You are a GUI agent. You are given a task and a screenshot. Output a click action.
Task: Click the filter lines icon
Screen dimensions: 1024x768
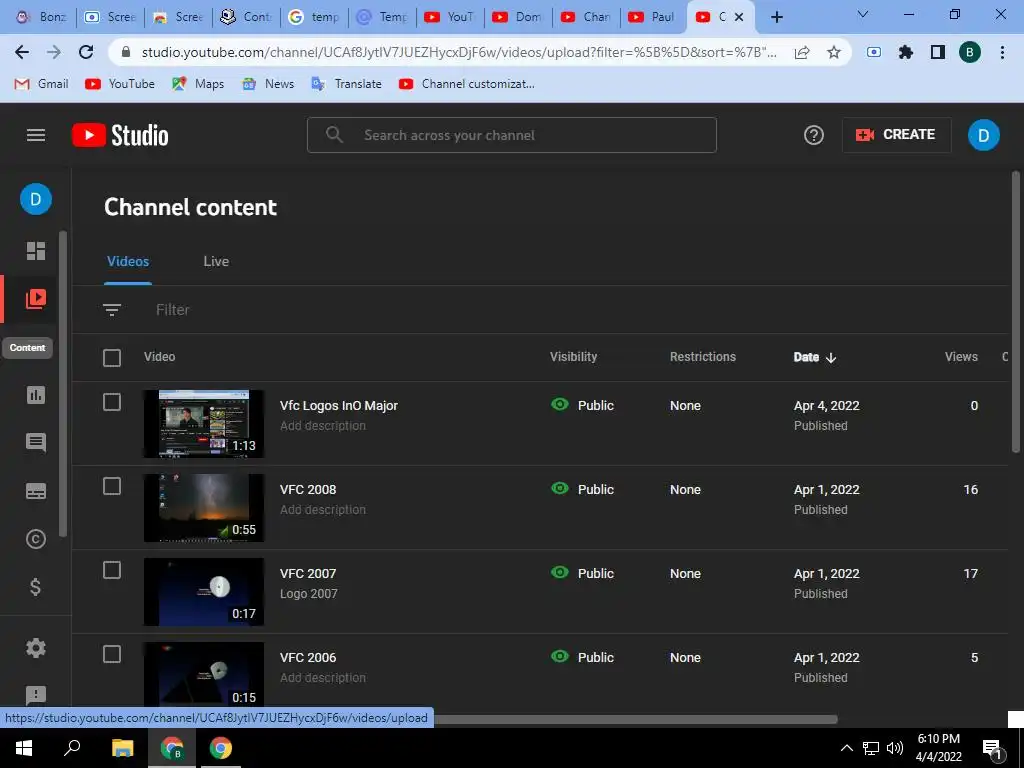point(112,310)
